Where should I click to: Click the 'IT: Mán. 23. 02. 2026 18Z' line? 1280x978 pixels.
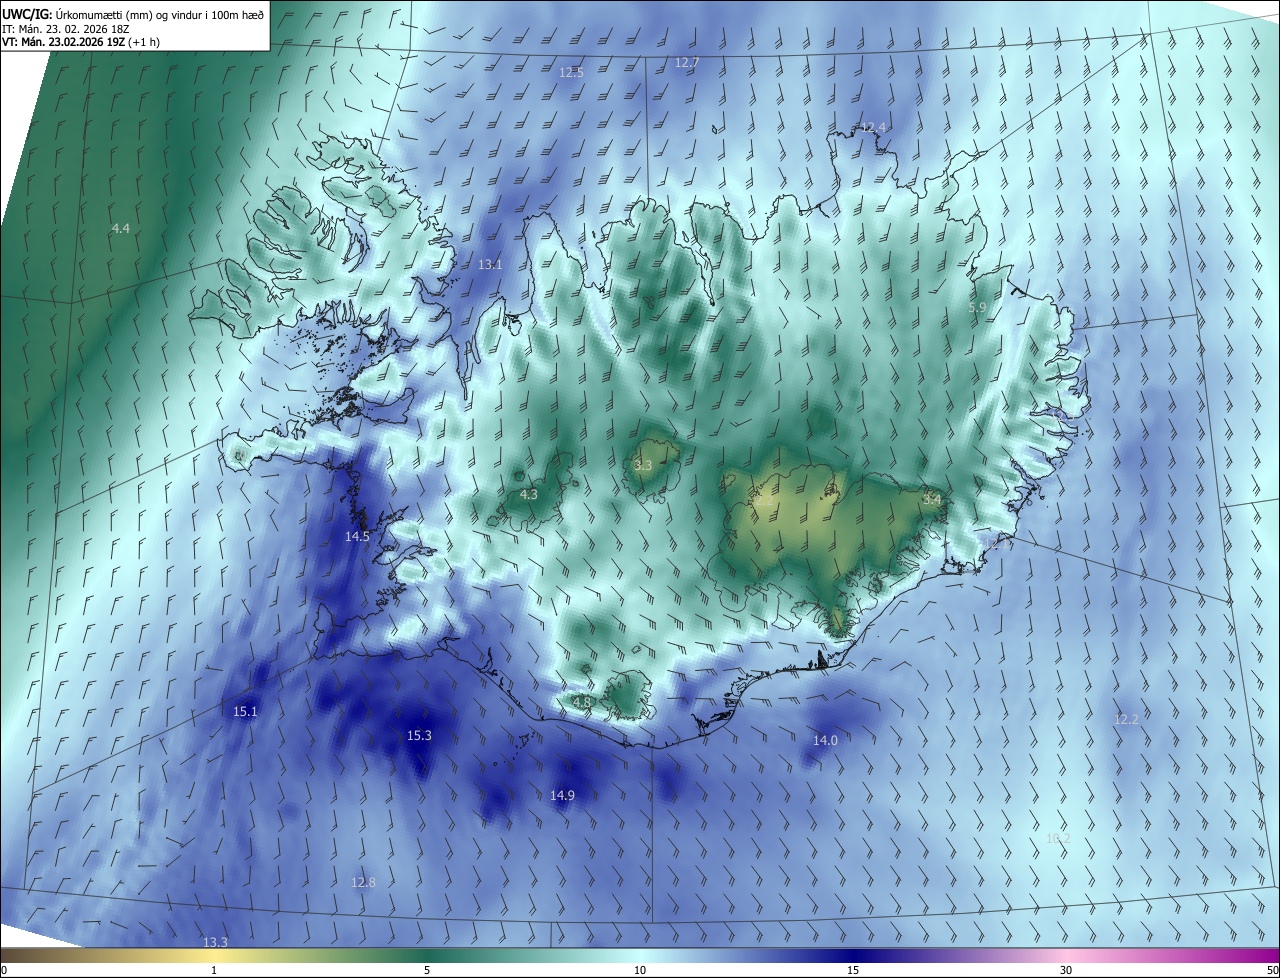point(66,29)
